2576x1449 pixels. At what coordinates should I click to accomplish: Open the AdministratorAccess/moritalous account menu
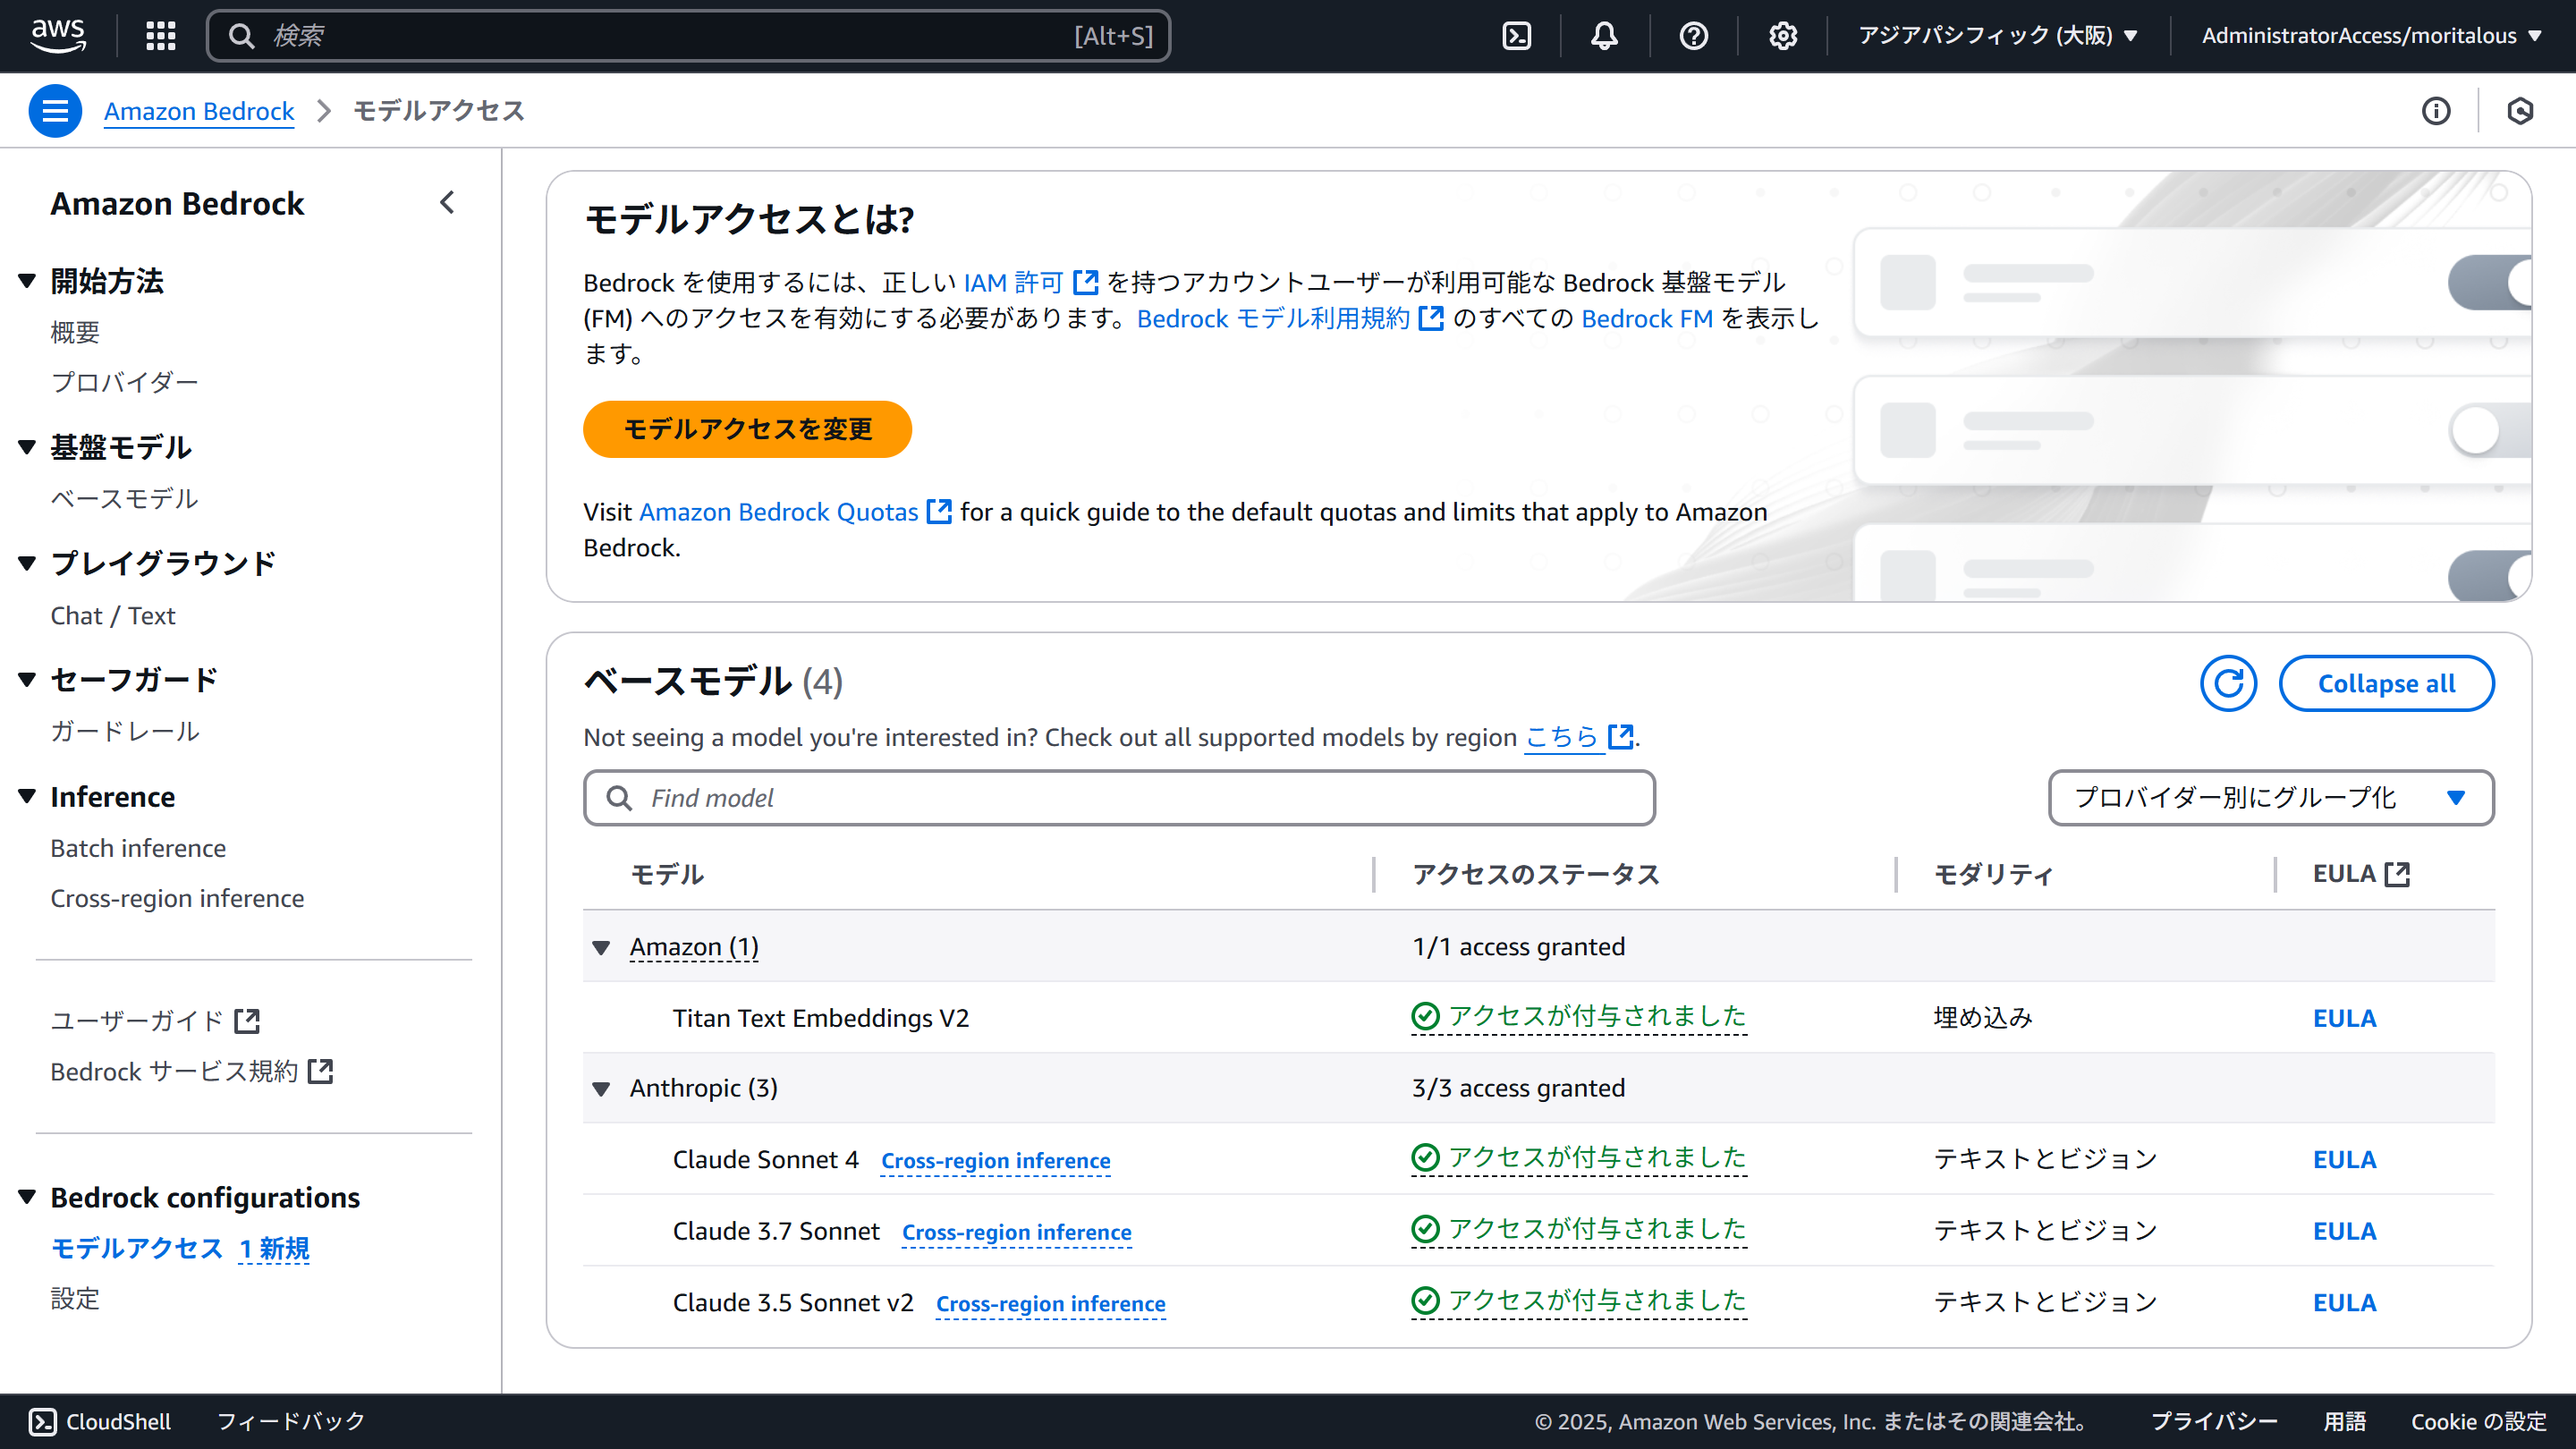[x=2372, y=36]
